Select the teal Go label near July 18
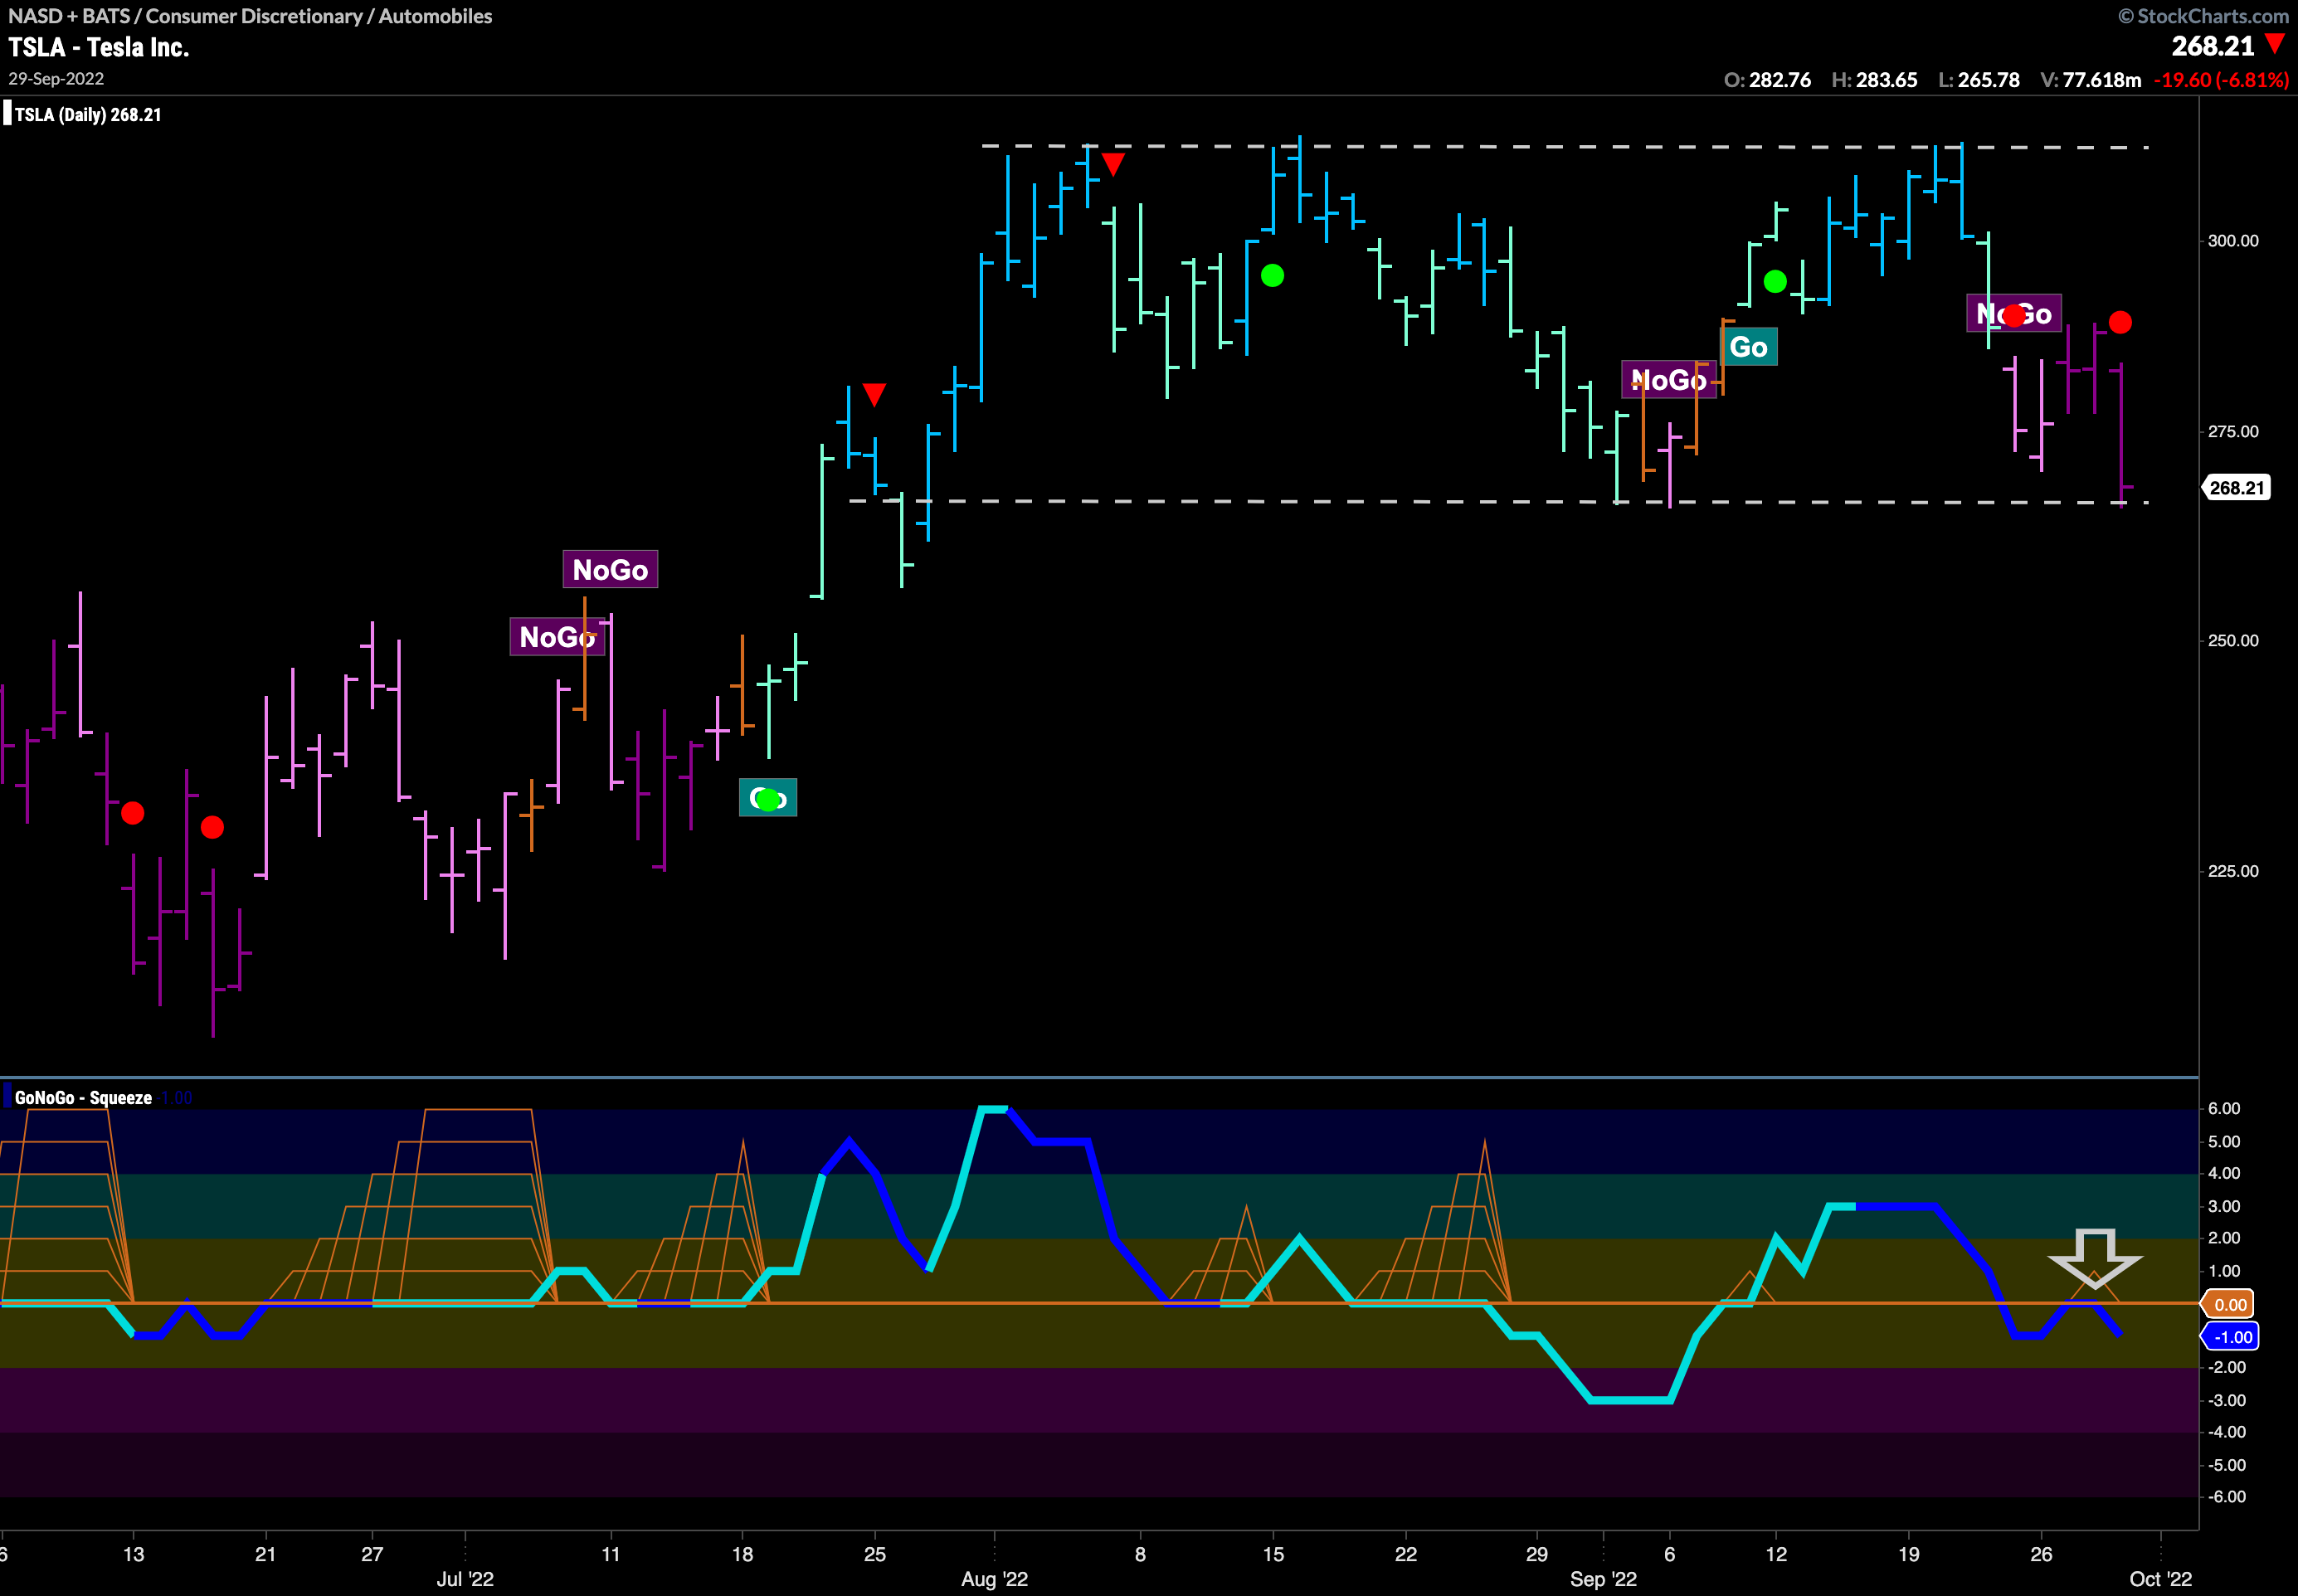 click(768, 797)
